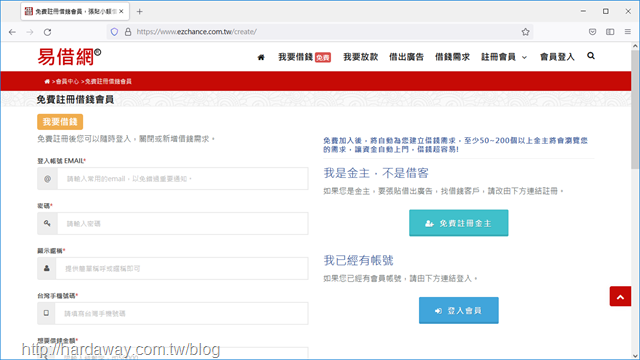Screen dimensions: 640x360
Task: Open 我要放款 menu item
Action: pos(360,57)
